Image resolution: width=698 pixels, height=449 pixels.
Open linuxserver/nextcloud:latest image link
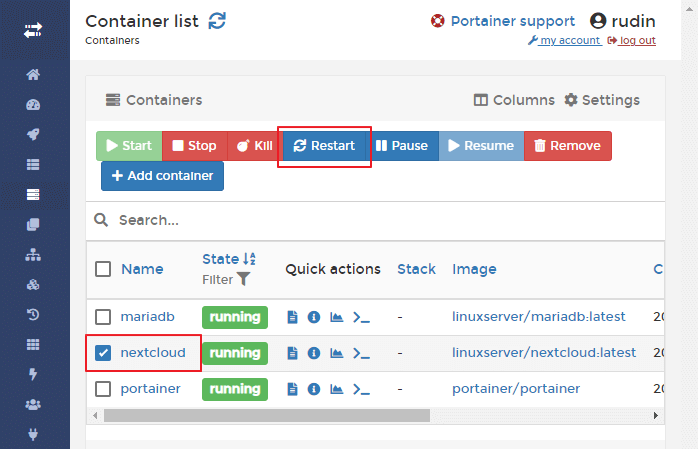pyautogui.click(x=544, y=353)
